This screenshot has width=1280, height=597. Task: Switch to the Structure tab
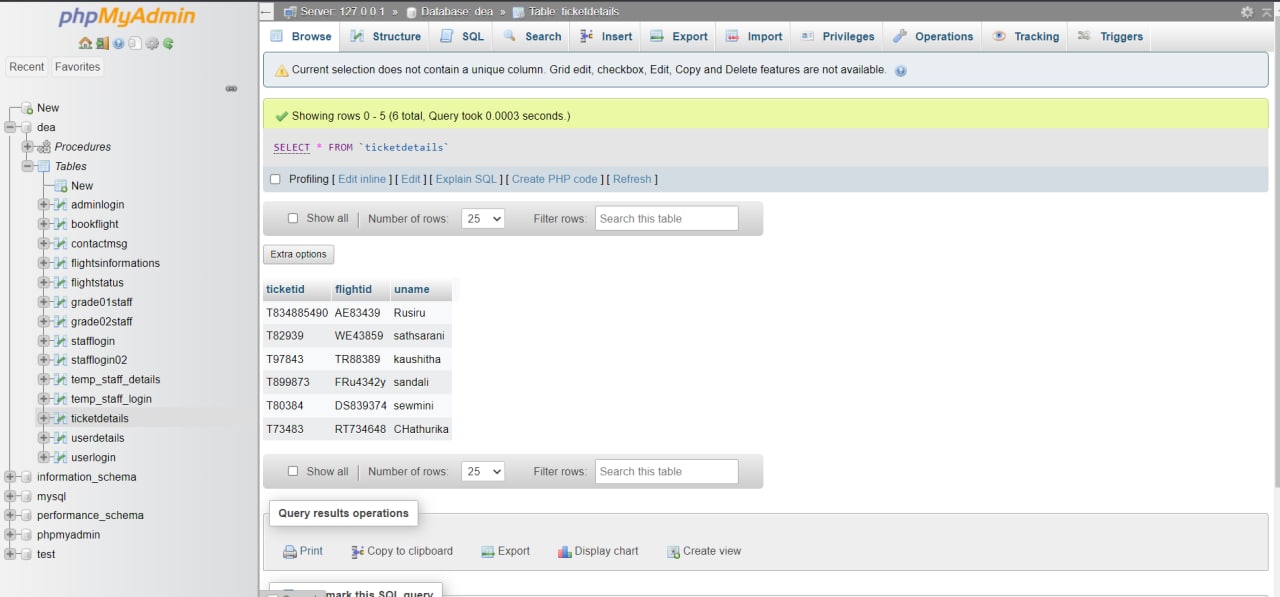pos(385,36)
